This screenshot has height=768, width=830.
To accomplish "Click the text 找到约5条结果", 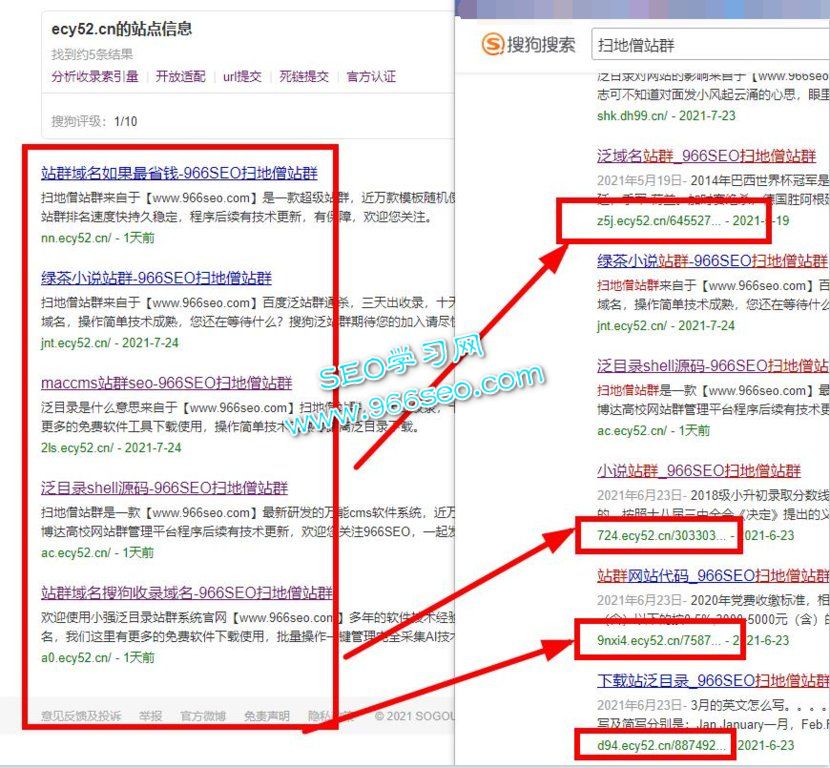I will pos(92,55).
